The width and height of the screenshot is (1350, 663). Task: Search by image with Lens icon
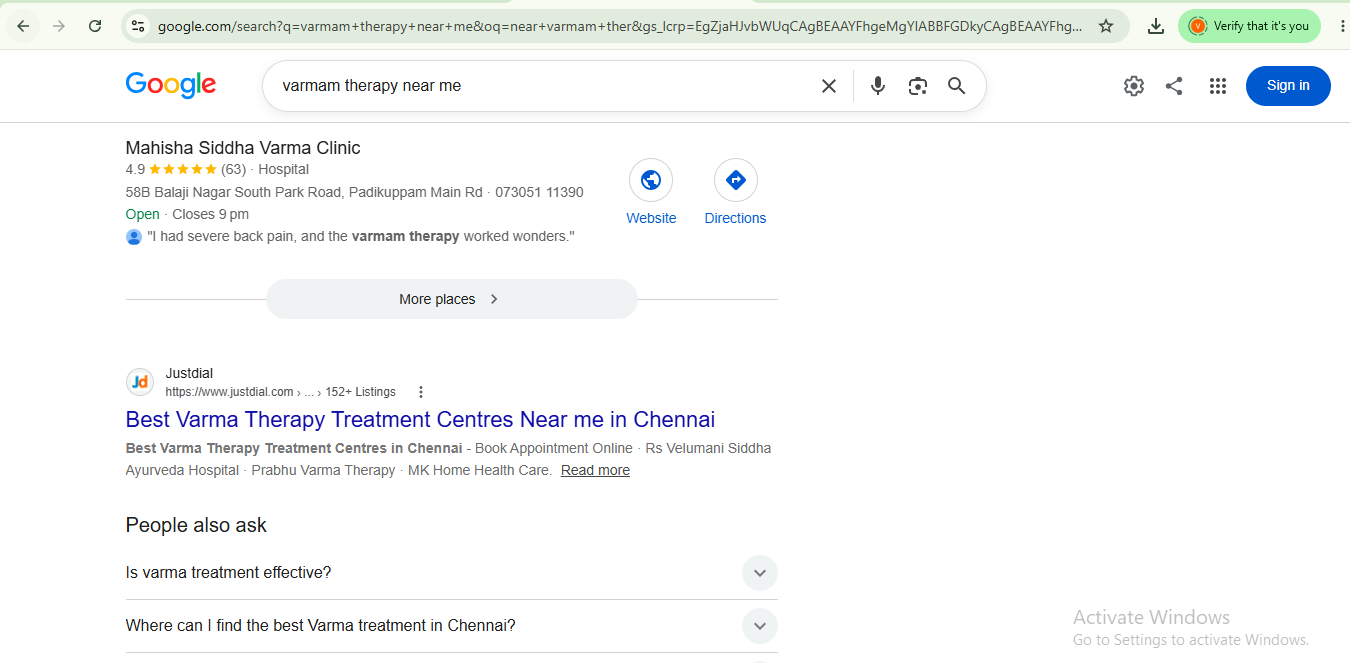click(x=918, y=86)
